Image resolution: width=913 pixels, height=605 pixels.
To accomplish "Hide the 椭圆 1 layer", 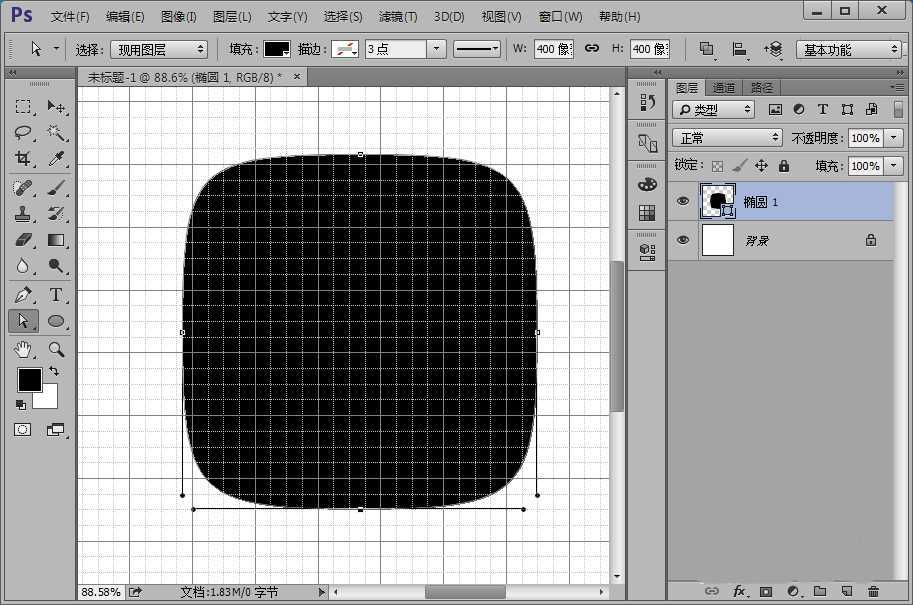I will tap(683, 201).
